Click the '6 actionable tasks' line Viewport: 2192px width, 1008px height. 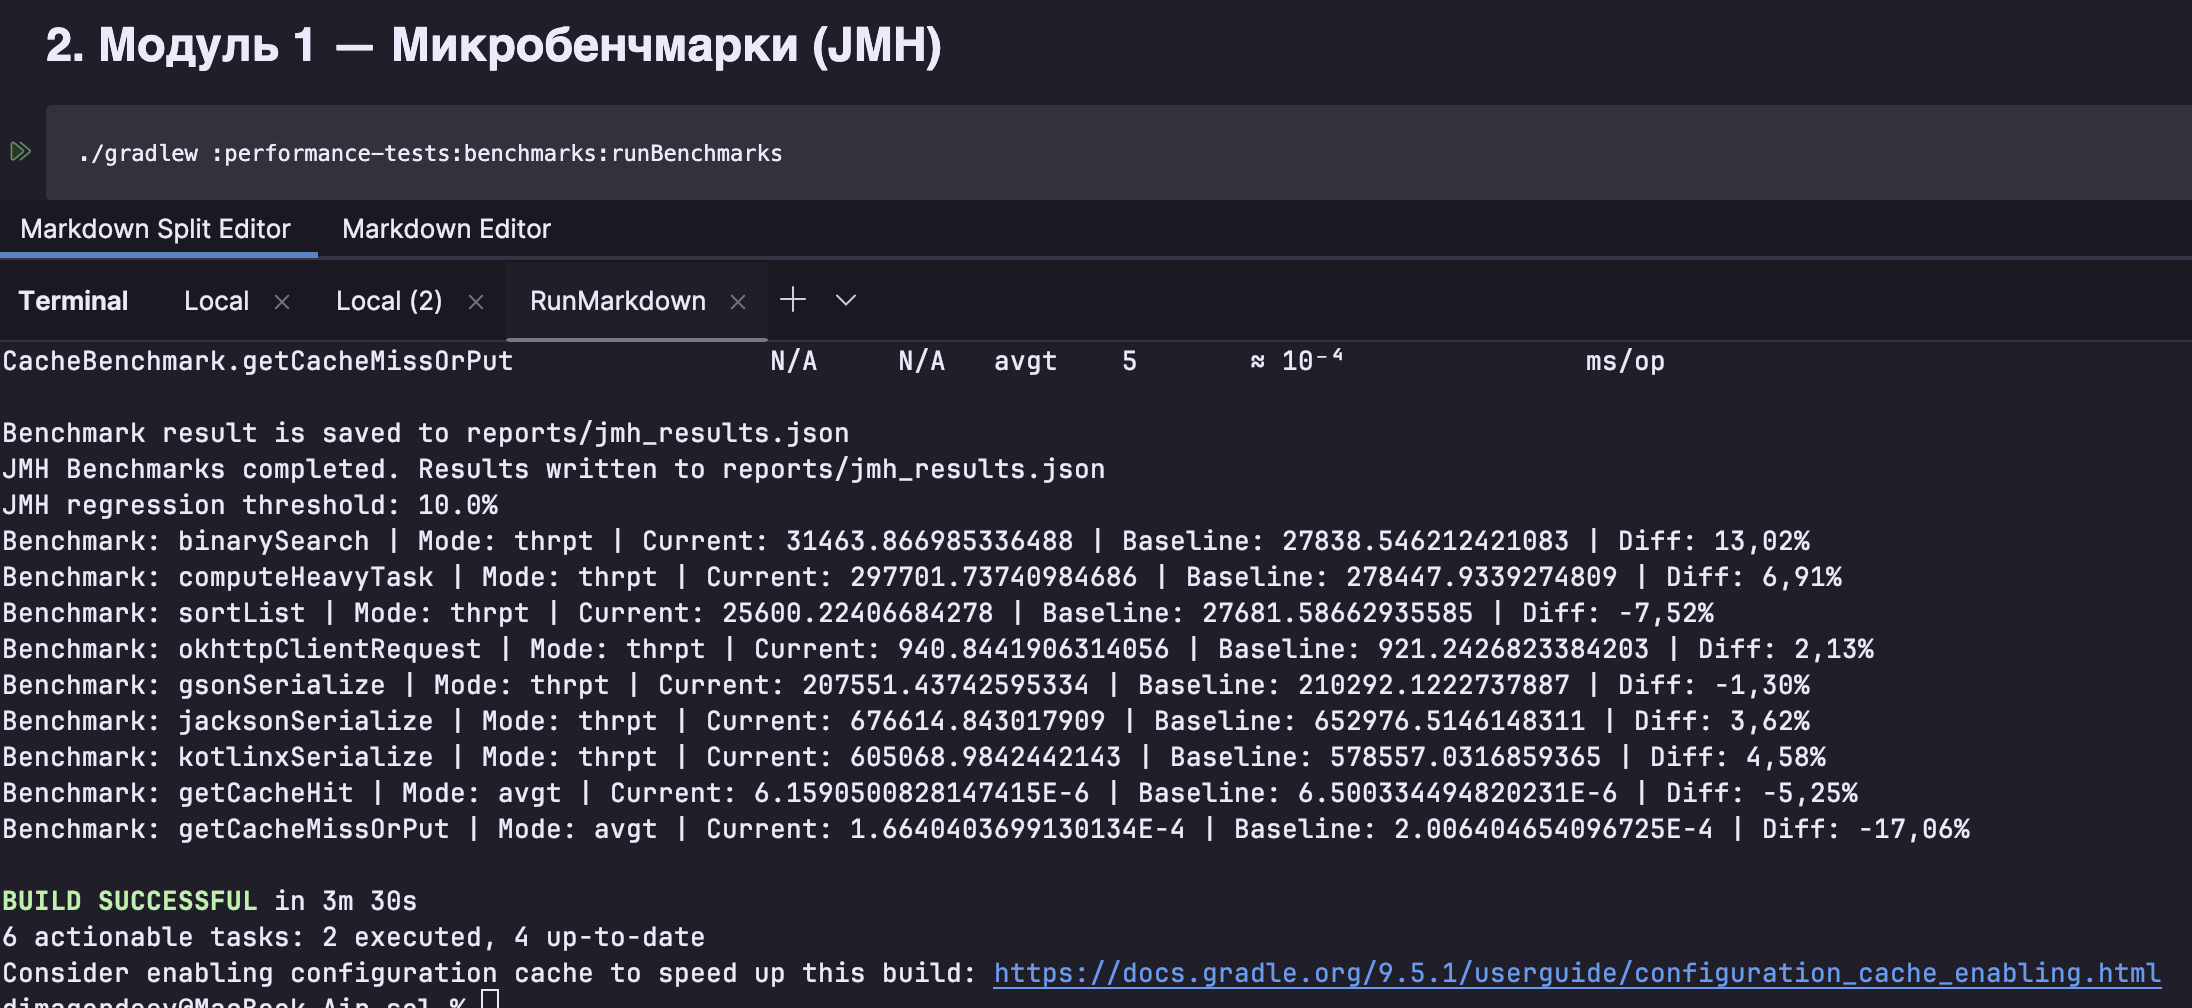coord(354,937)
